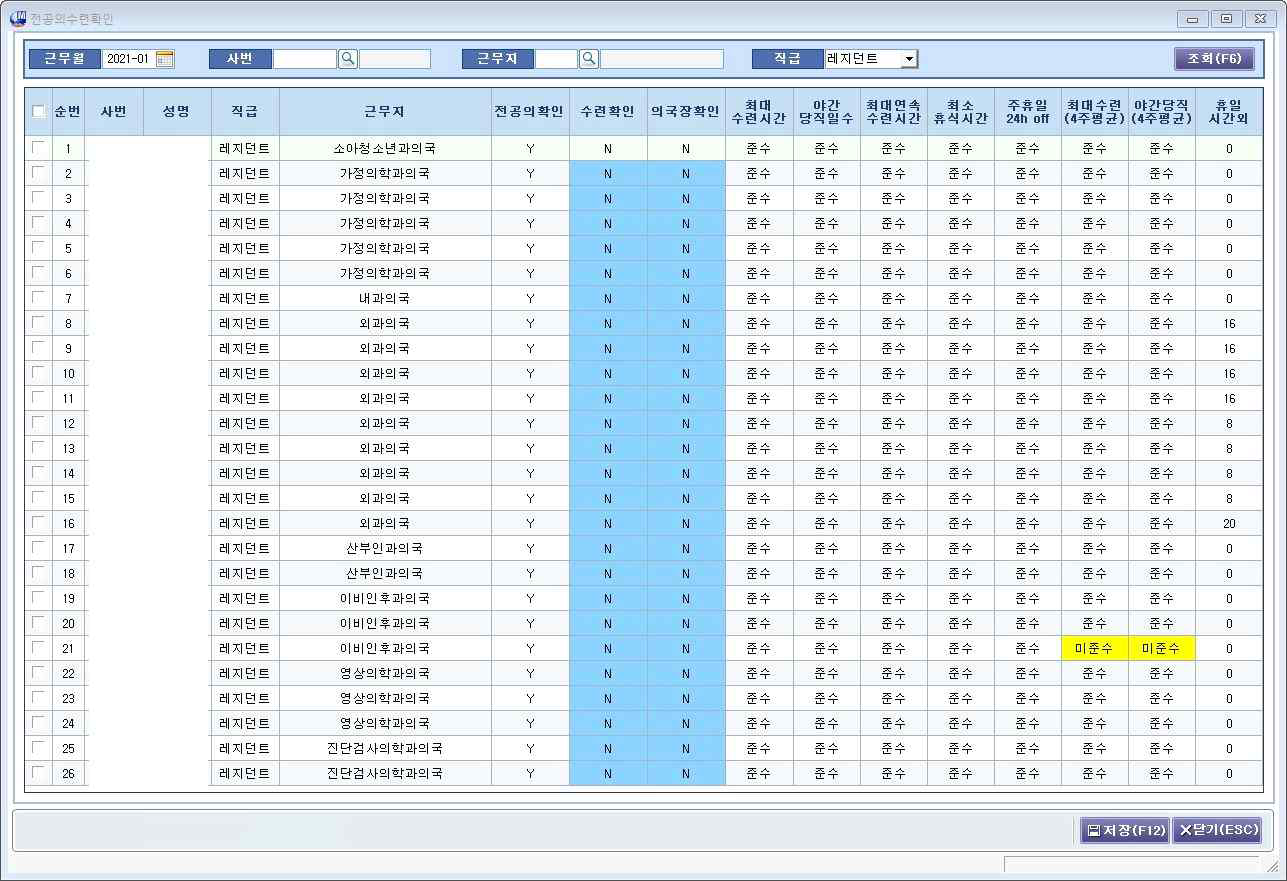Check the checkbox for row 26
This screenshot has width=1287, height=881.
point(39,772)
